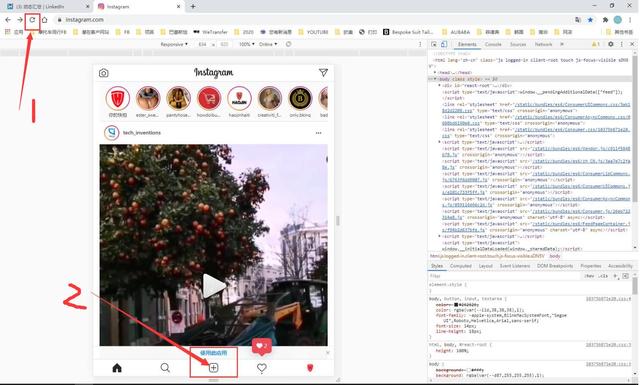Create a new Instagram post
This screenshot has height=385, width=640.
point(213,368)
